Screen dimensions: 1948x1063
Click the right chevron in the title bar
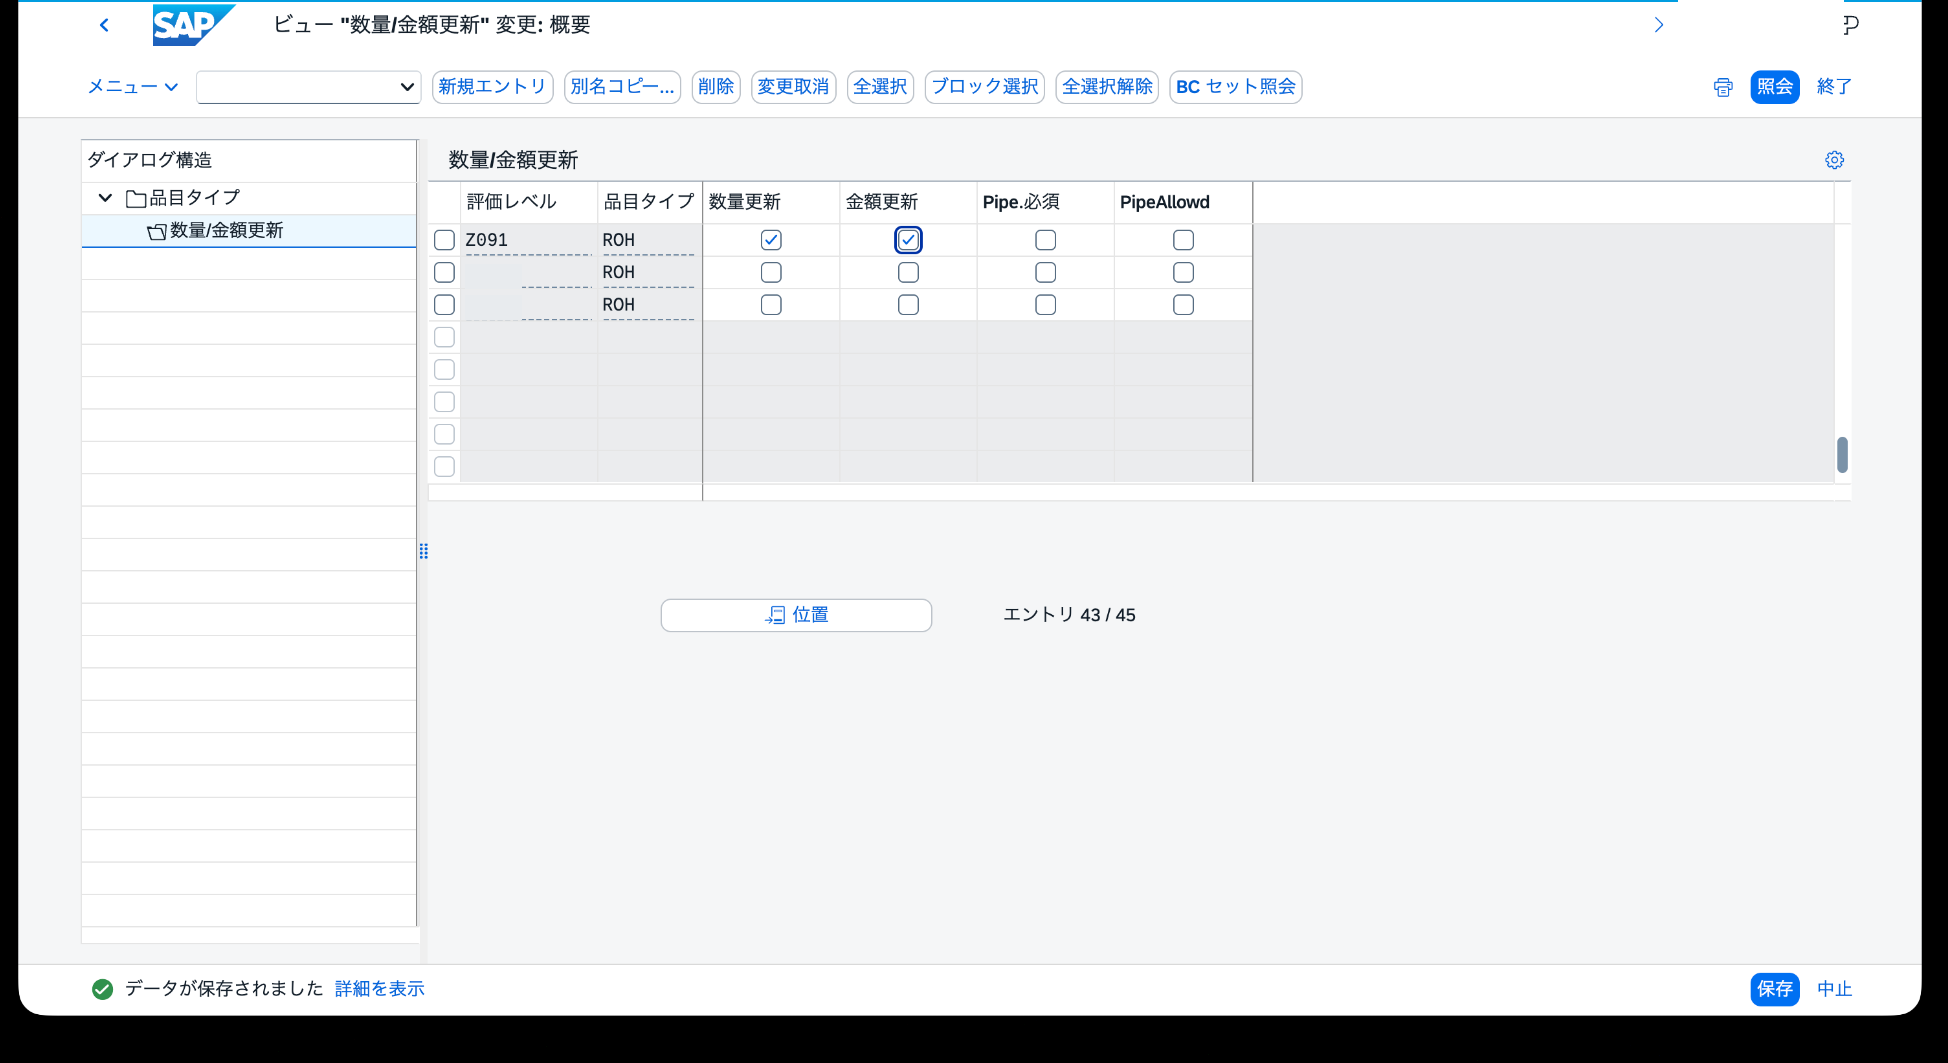point(1658,25)
